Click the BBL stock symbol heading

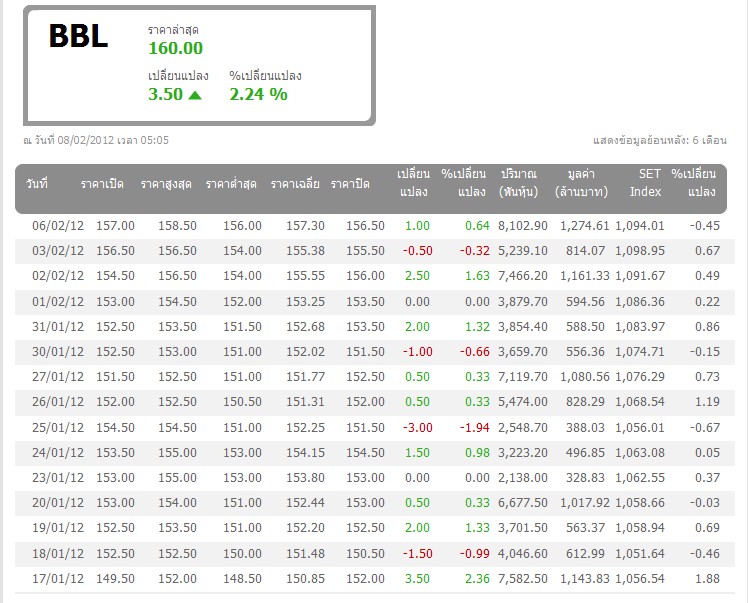click(78, 37)
